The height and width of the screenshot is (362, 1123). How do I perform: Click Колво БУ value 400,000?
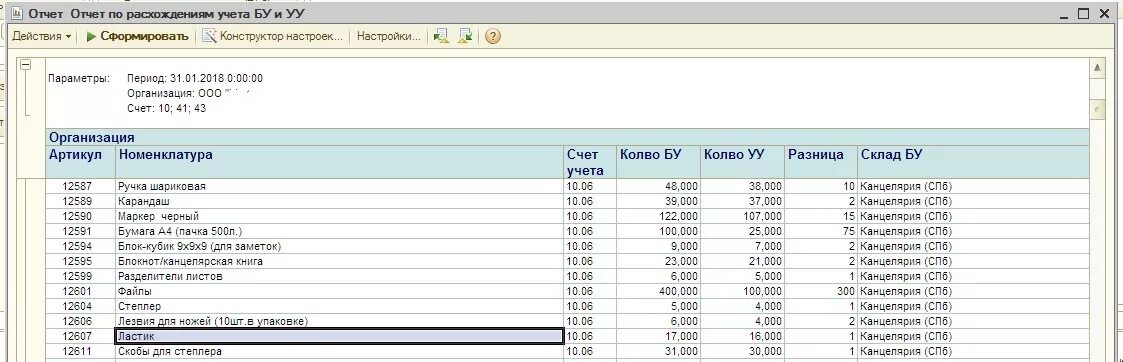tap(678, 292)
